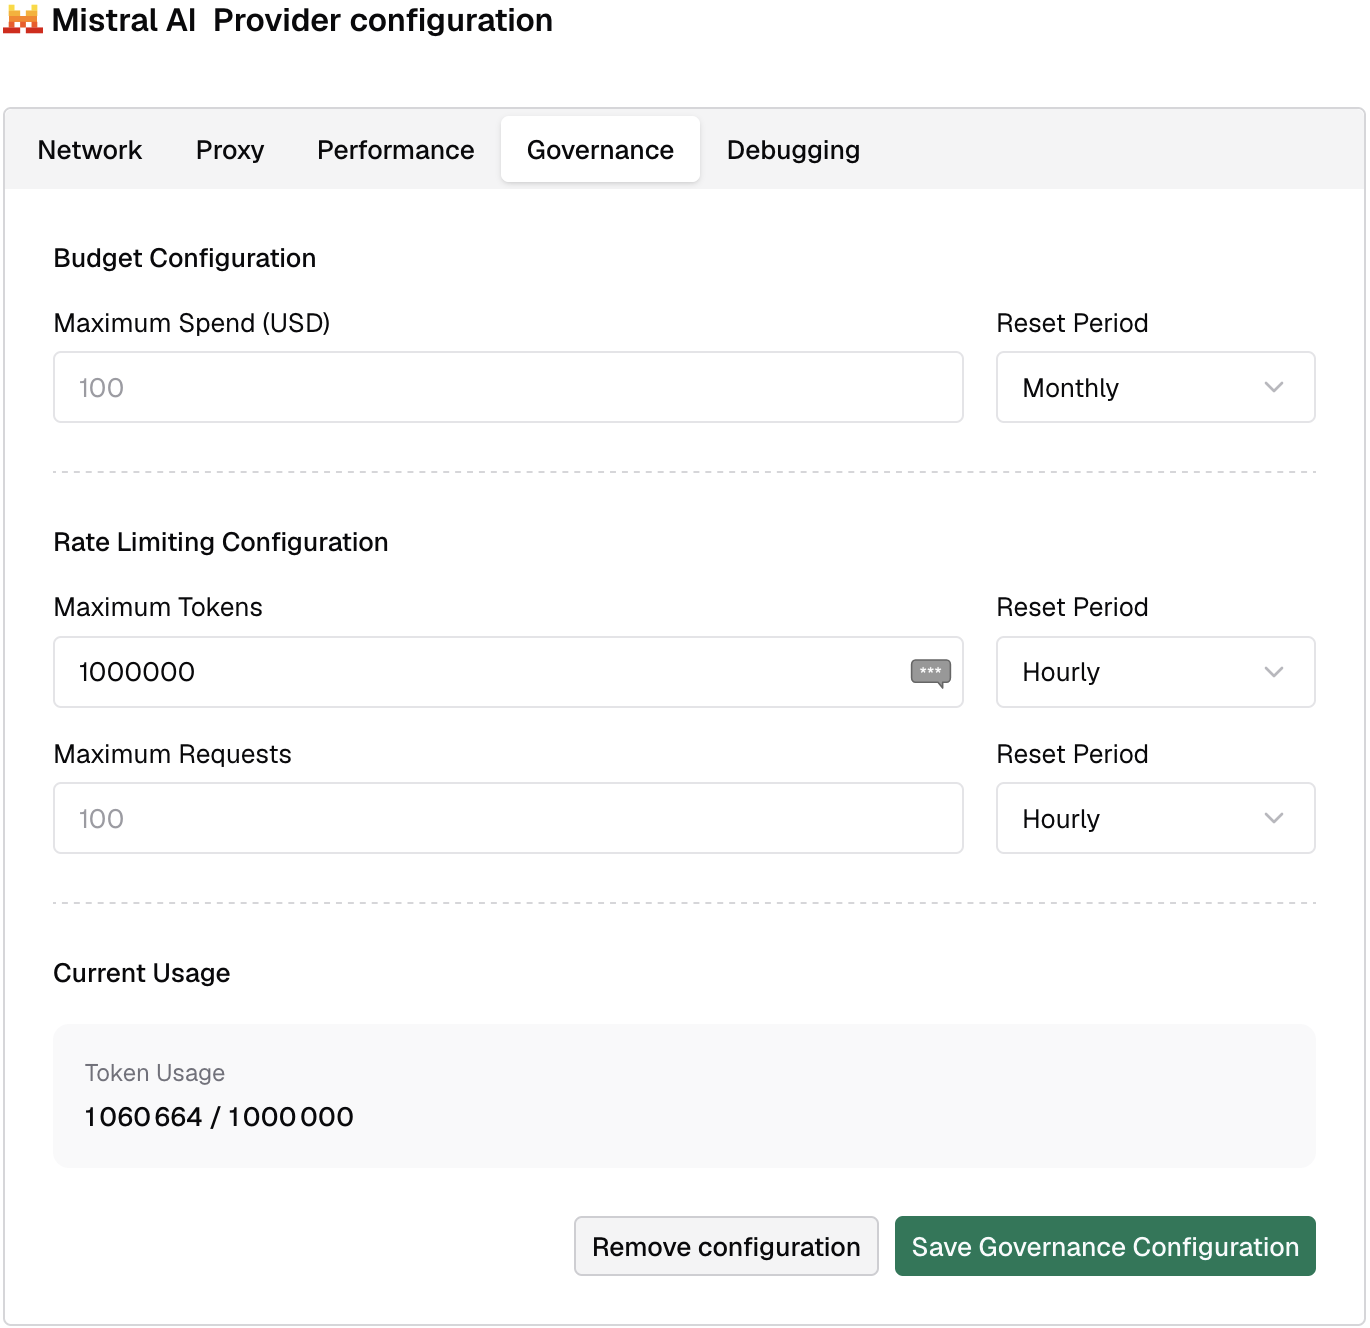Click the password manager icon in Maximum Tokens
Image resolution: width=1370 pixels, height=1328 pixels.
pyautogui.click(x=930, y=673)
